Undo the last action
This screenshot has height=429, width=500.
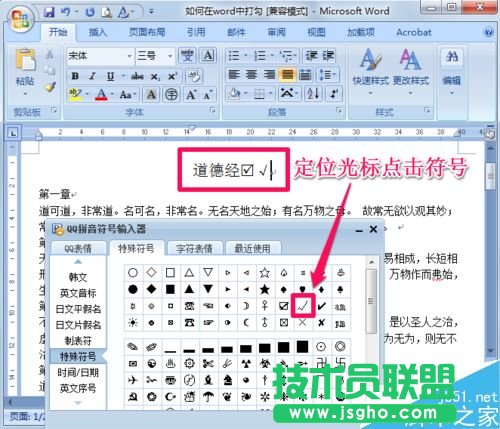[65, 12]
